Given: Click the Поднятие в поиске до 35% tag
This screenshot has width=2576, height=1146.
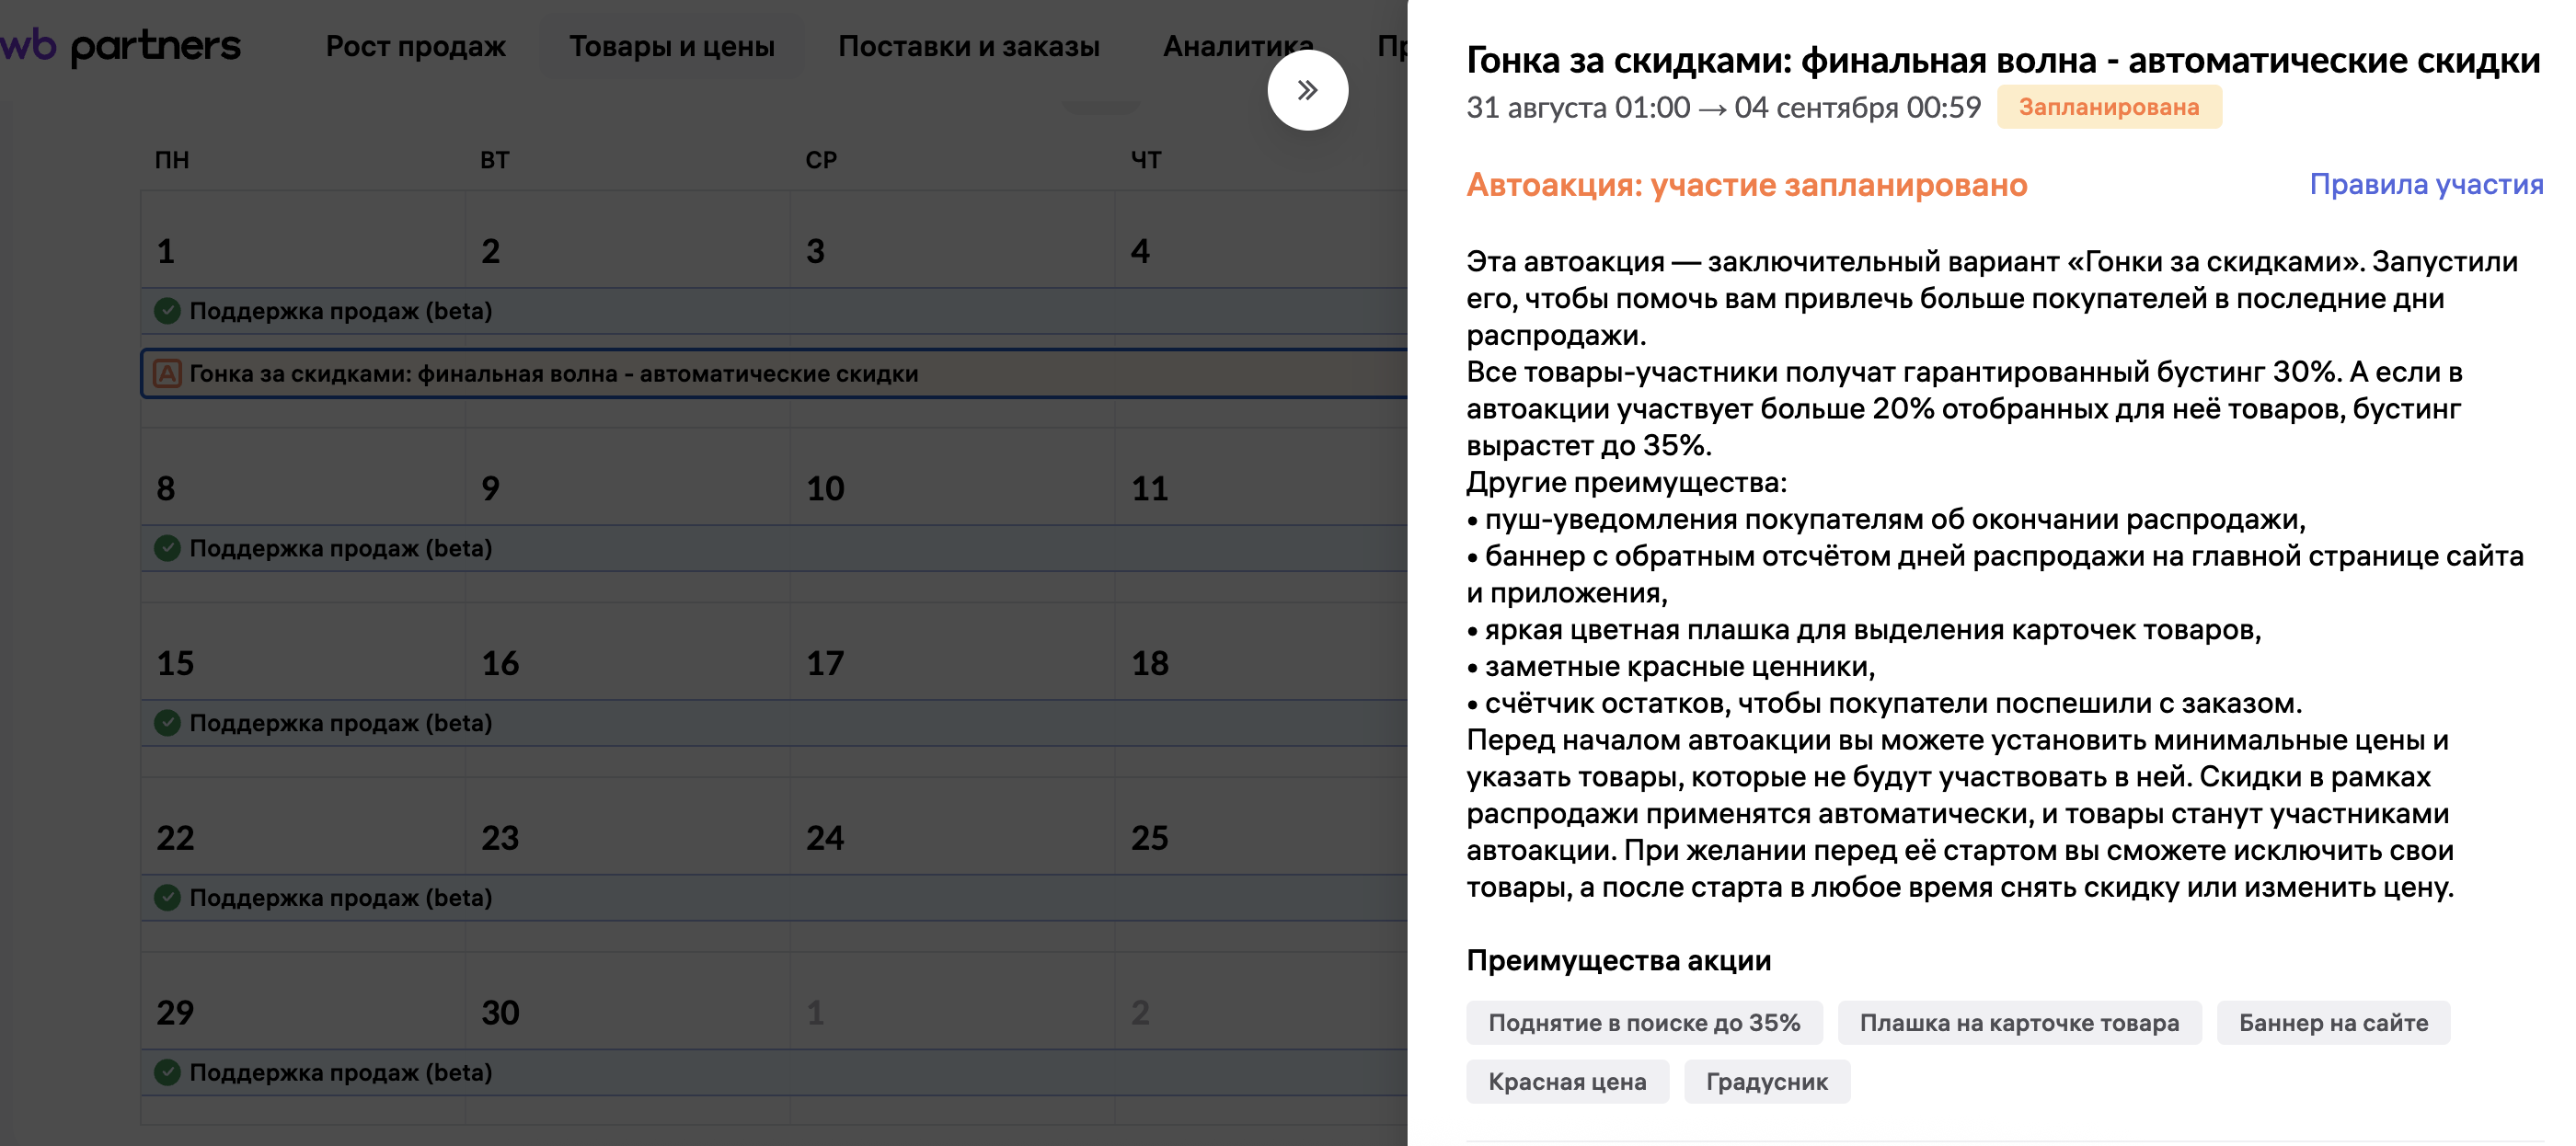Looking at the screenshot, I should coord(1644,1023).
